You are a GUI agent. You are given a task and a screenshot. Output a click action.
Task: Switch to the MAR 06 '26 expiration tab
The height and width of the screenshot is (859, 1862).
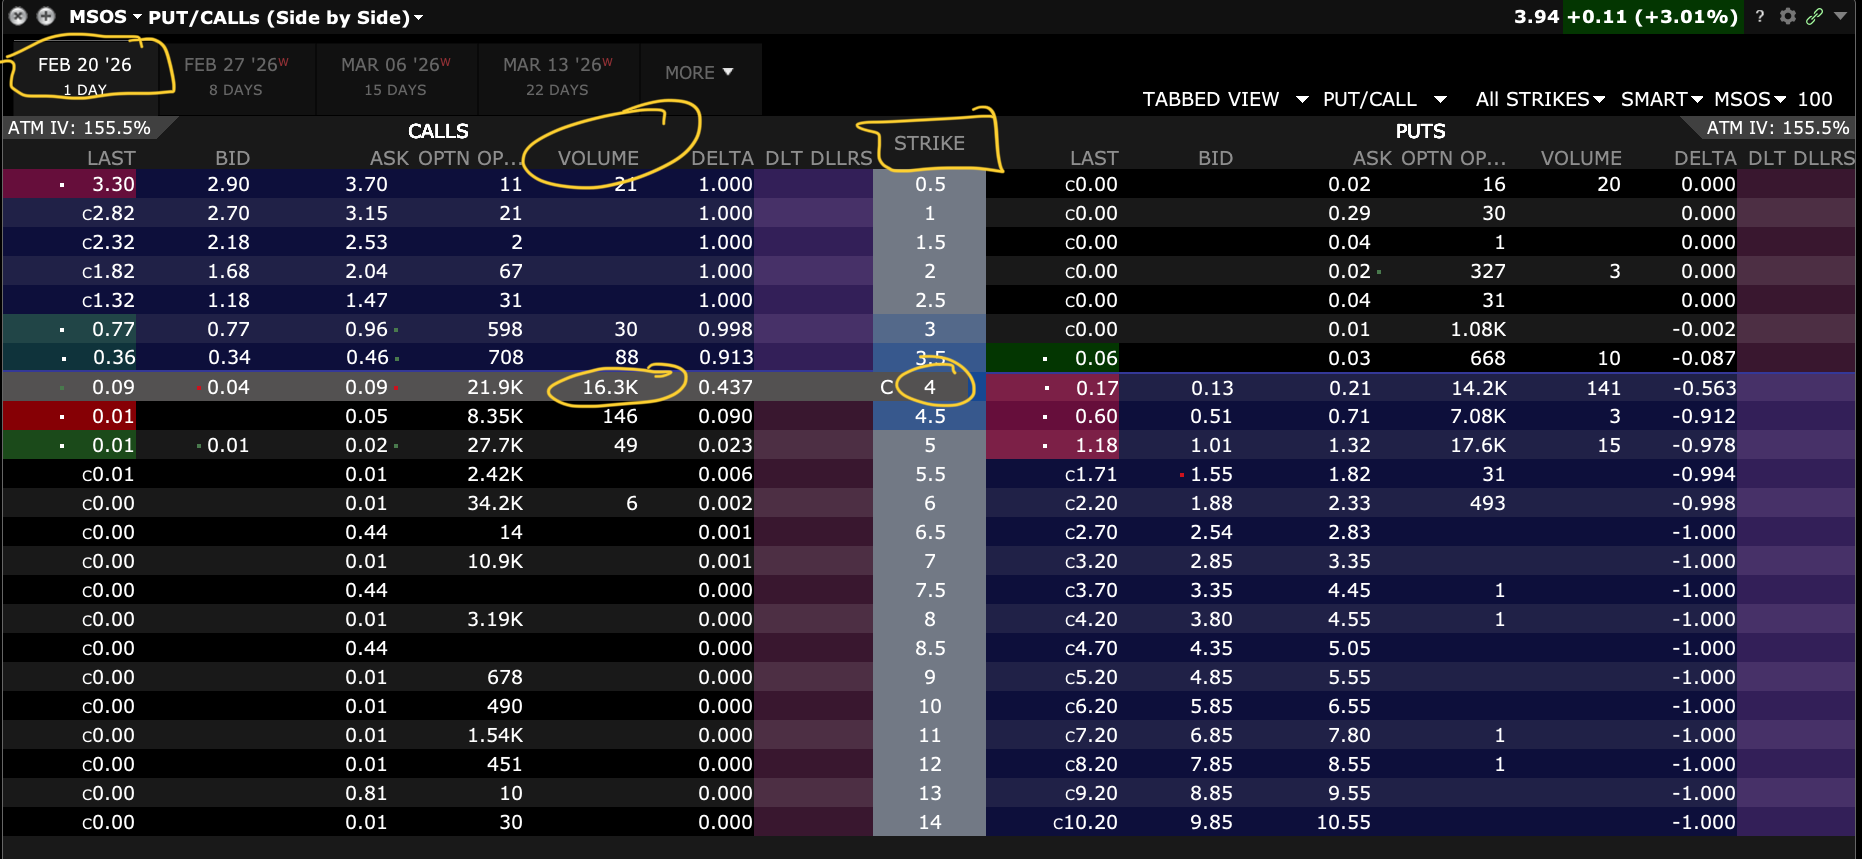(395, 76)
